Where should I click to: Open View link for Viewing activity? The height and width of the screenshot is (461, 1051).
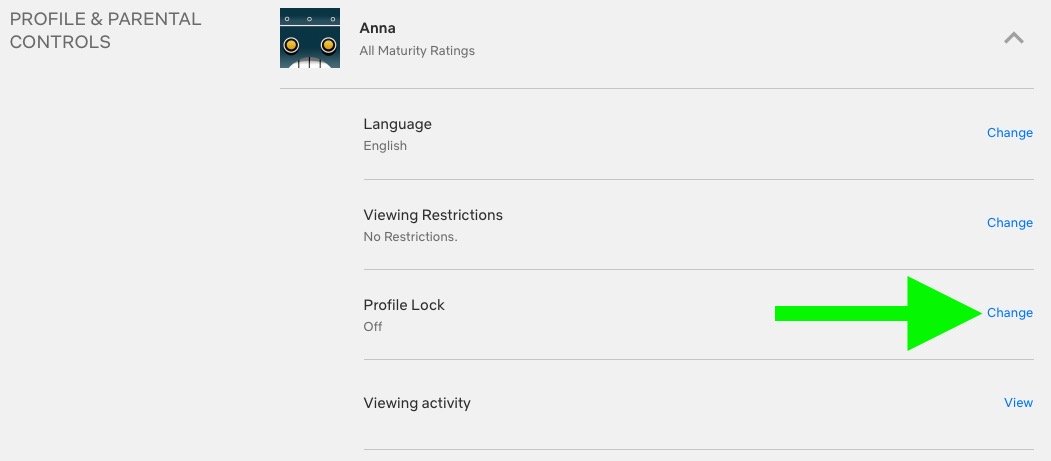(x=1018, y=403)
